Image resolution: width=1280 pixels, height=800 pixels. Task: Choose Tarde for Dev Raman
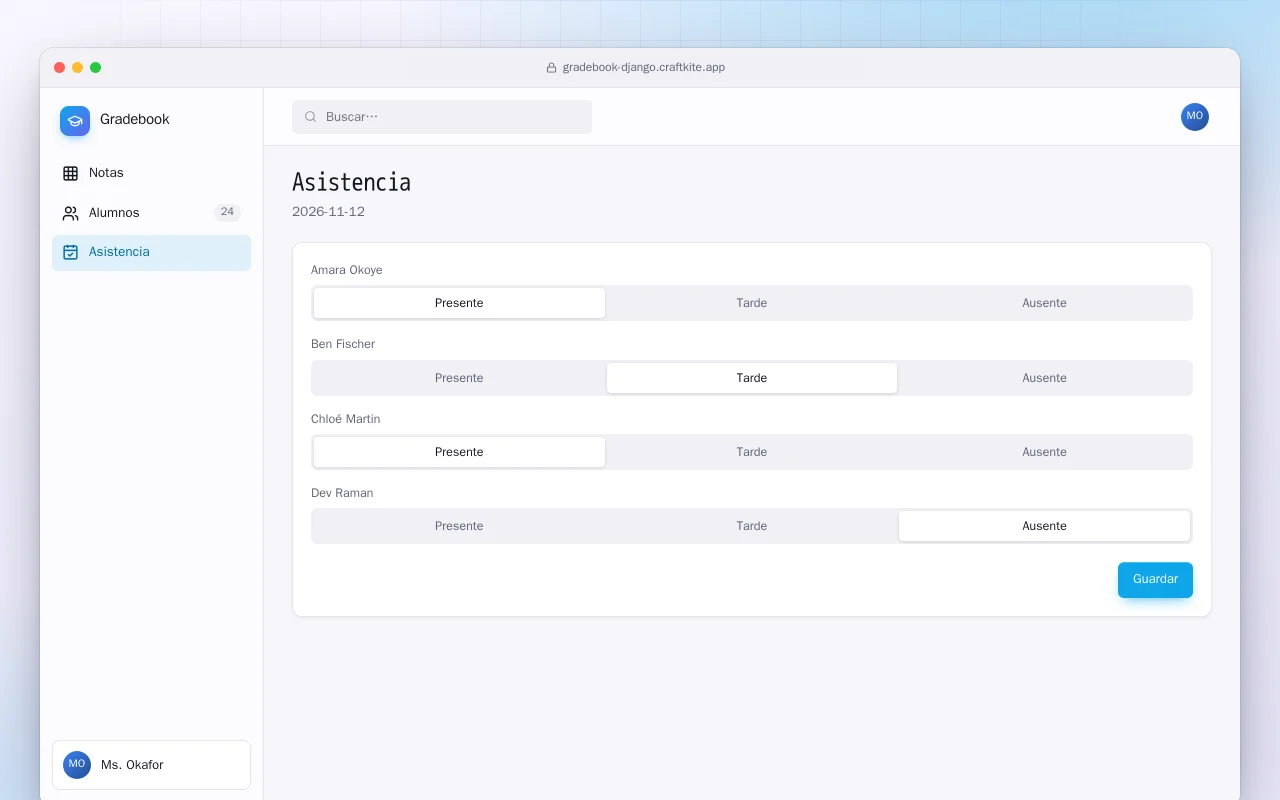752,526
